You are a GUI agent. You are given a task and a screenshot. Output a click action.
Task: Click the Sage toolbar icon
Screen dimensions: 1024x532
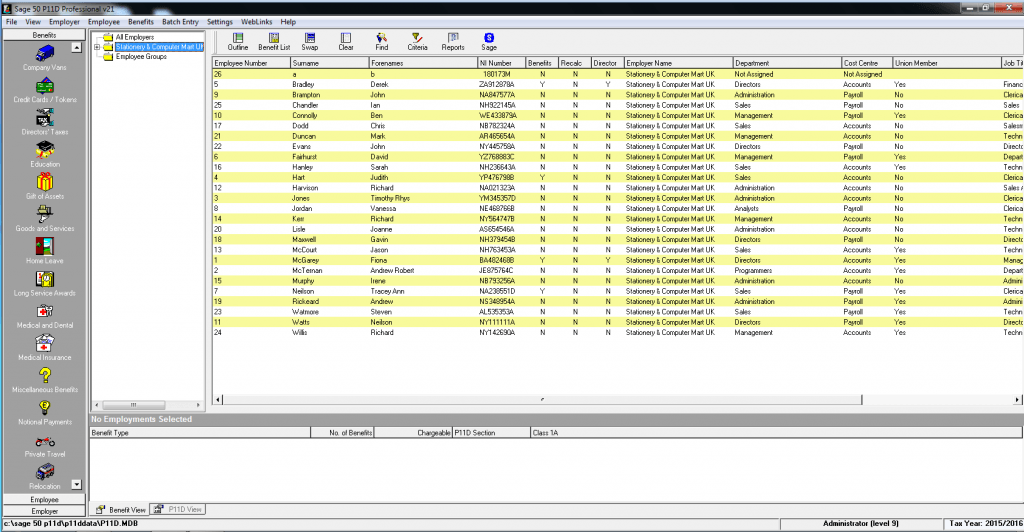click(x=488, y=42)
